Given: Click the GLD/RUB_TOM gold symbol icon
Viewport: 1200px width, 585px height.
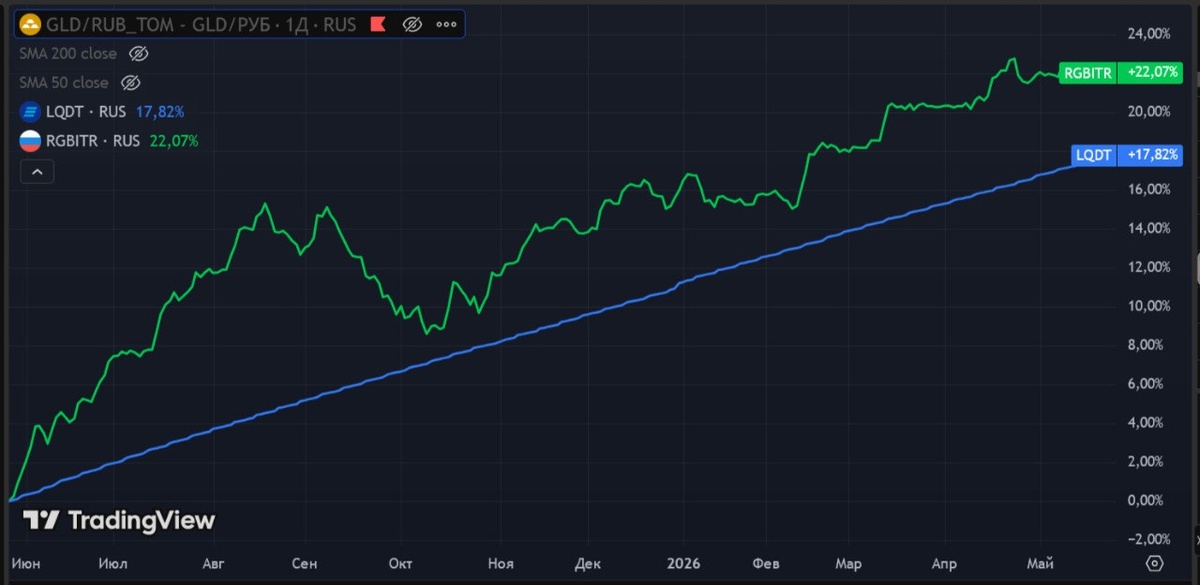Looking at the screenshot, I should (x=31, y=24).
